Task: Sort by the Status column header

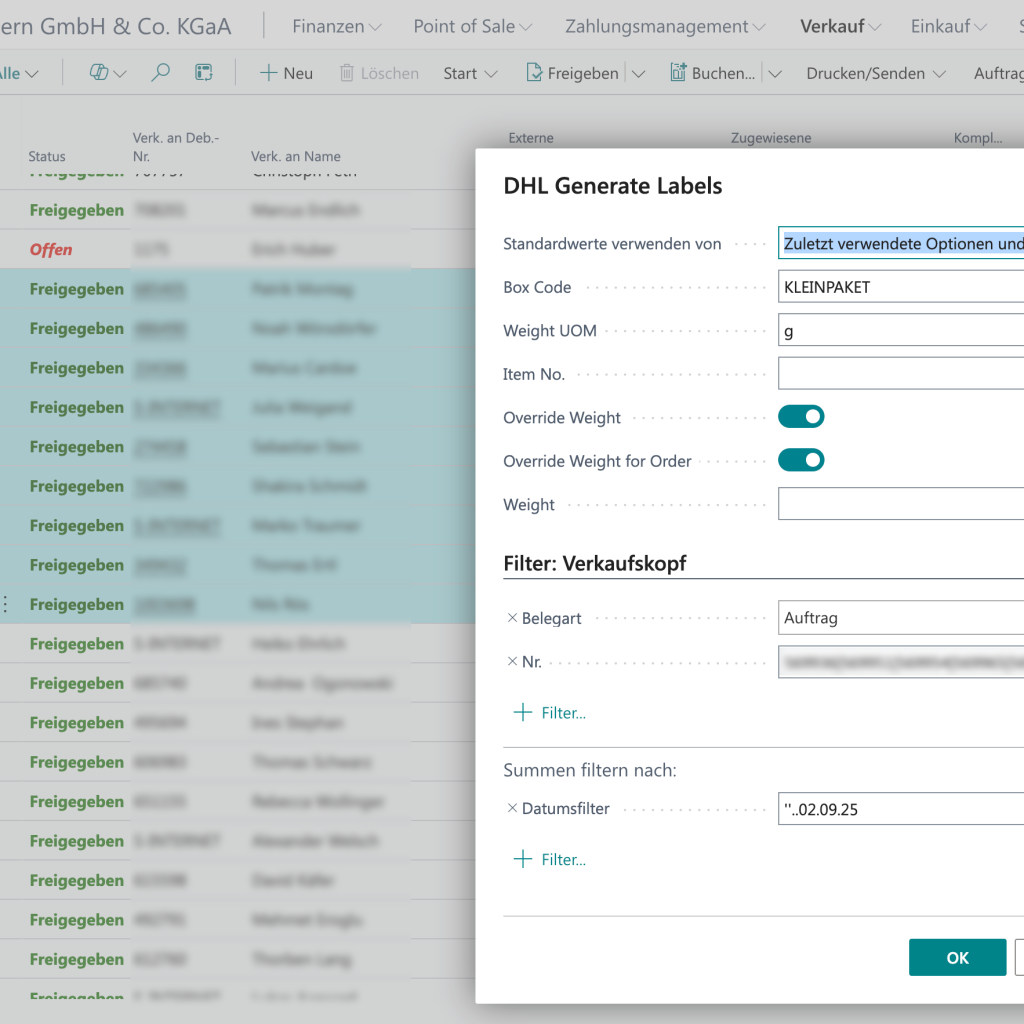Action: (47, 156)
